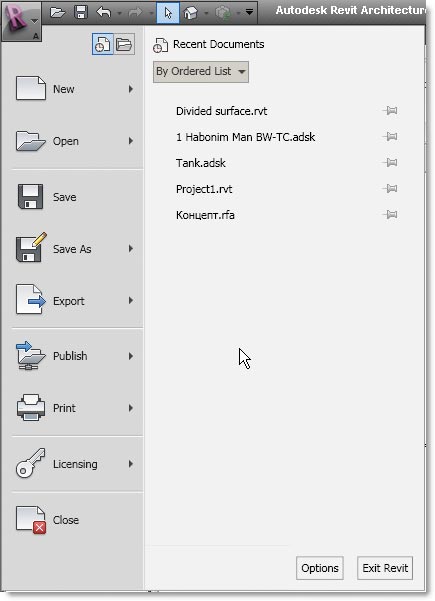Click the Undo arrow icon
Screen dimensions: 435x601
coord(104,13)
